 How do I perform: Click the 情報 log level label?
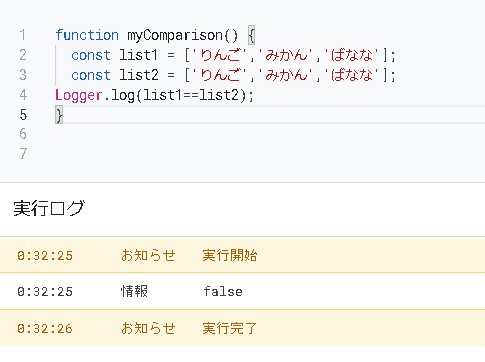tap(134, 291)
